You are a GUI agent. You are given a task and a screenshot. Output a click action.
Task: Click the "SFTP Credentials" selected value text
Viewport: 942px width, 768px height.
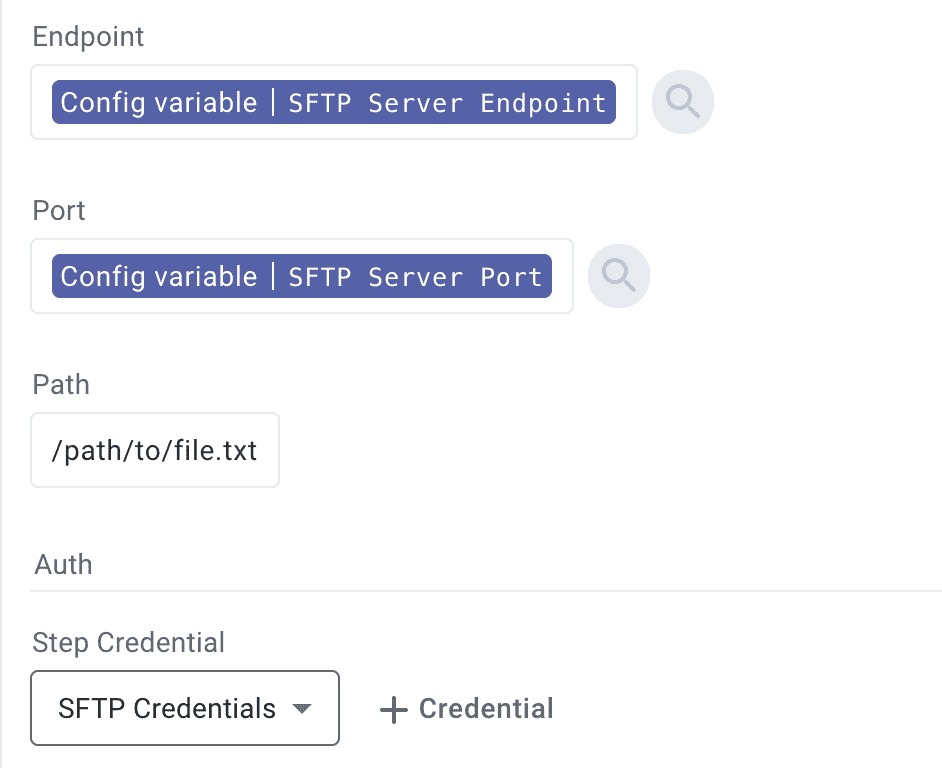(x=167, y=709)
